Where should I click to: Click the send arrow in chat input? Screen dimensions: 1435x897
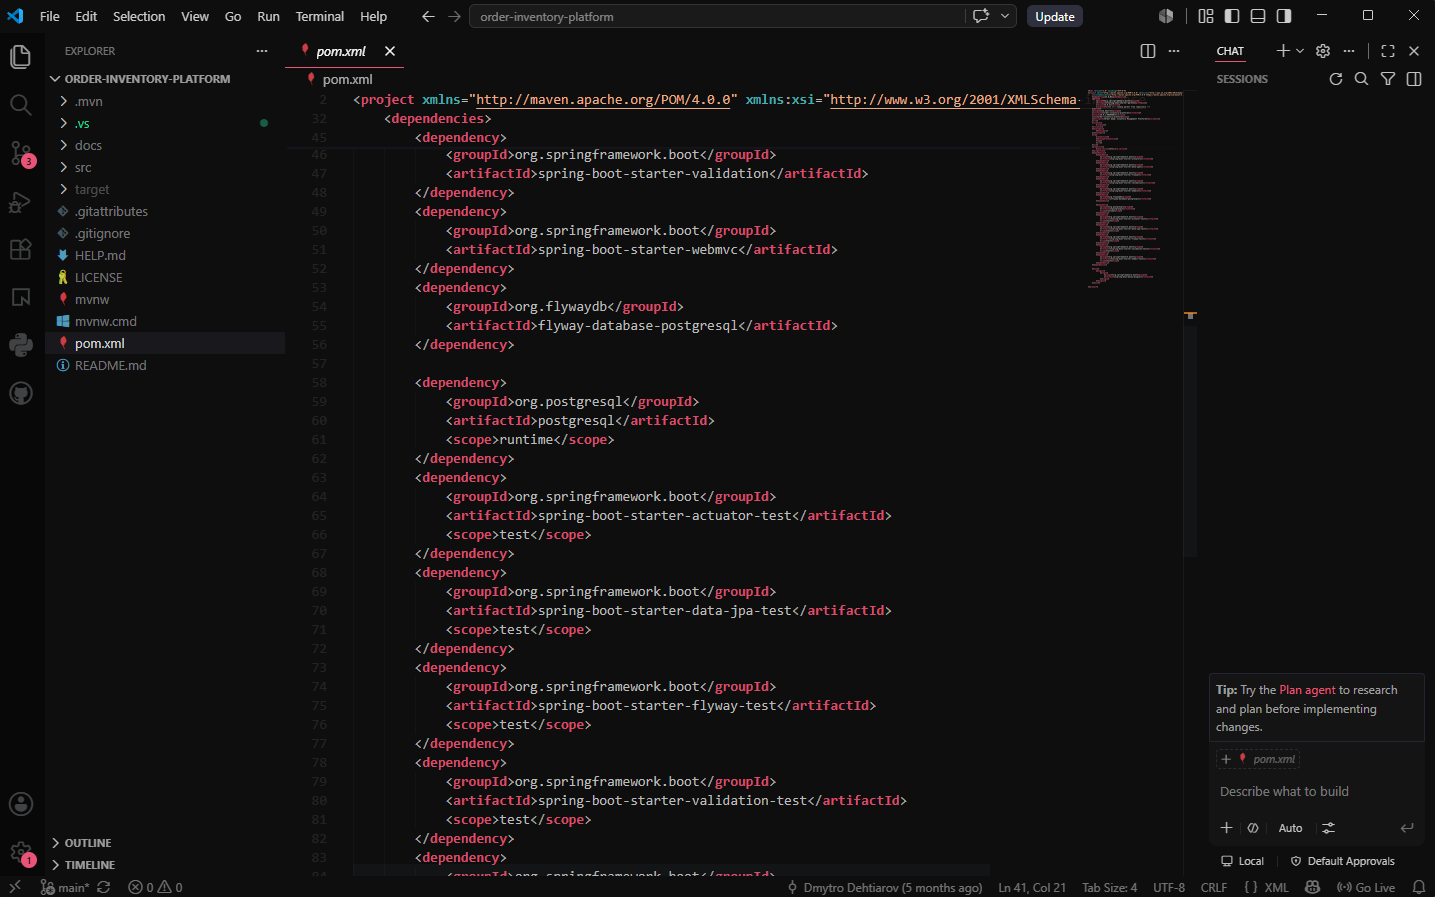[1407, 828]
